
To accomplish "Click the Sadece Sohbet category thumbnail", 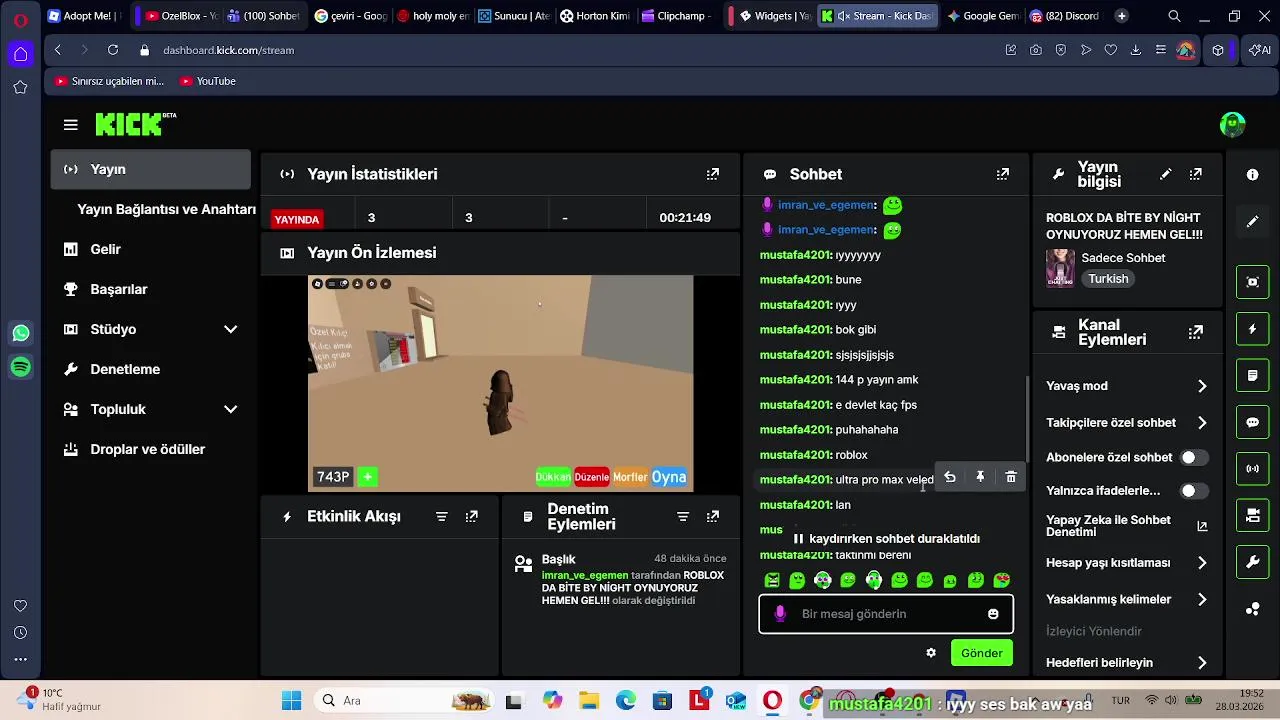I will (1060, 268).
